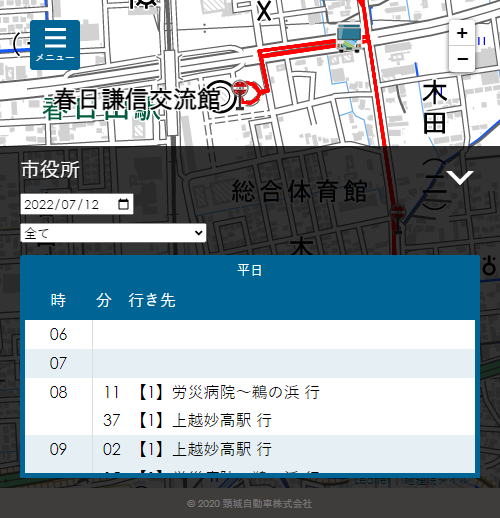
Task: Click the 頸城自動車株式会社 copyright footer
Action: [250, 503]
